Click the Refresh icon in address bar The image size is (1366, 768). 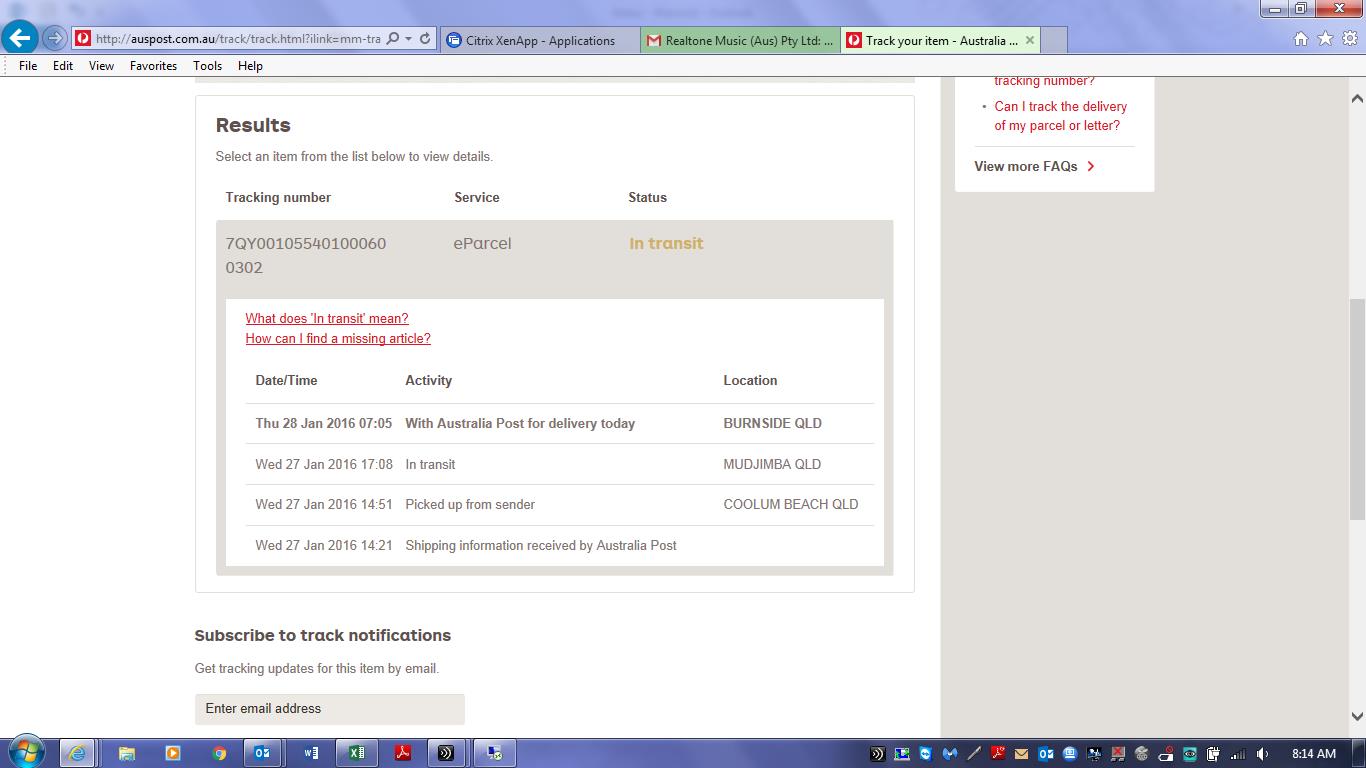[425, 39]
